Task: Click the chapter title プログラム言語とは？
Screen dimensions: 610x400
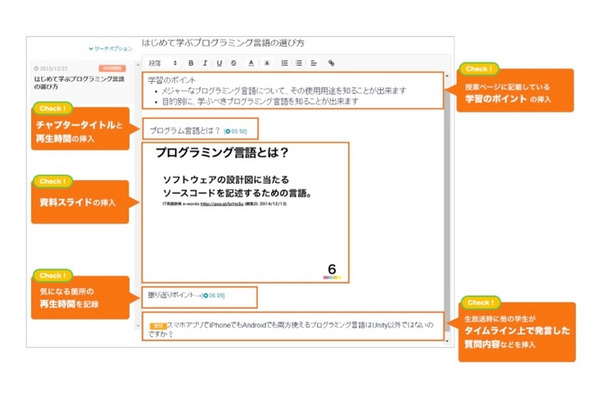Action: [185, 131]
